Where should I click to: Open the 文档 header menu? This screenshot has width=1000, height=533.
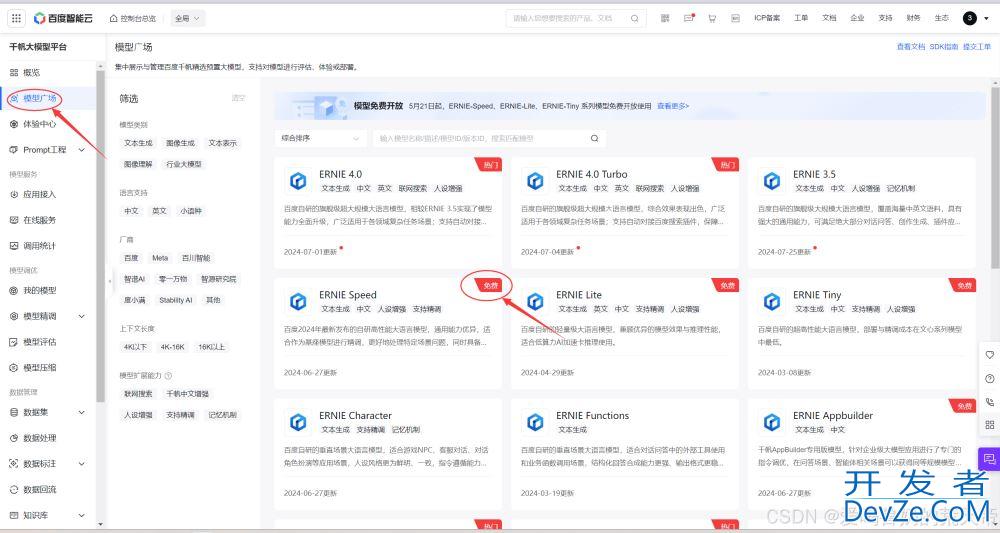coord(829,18)
